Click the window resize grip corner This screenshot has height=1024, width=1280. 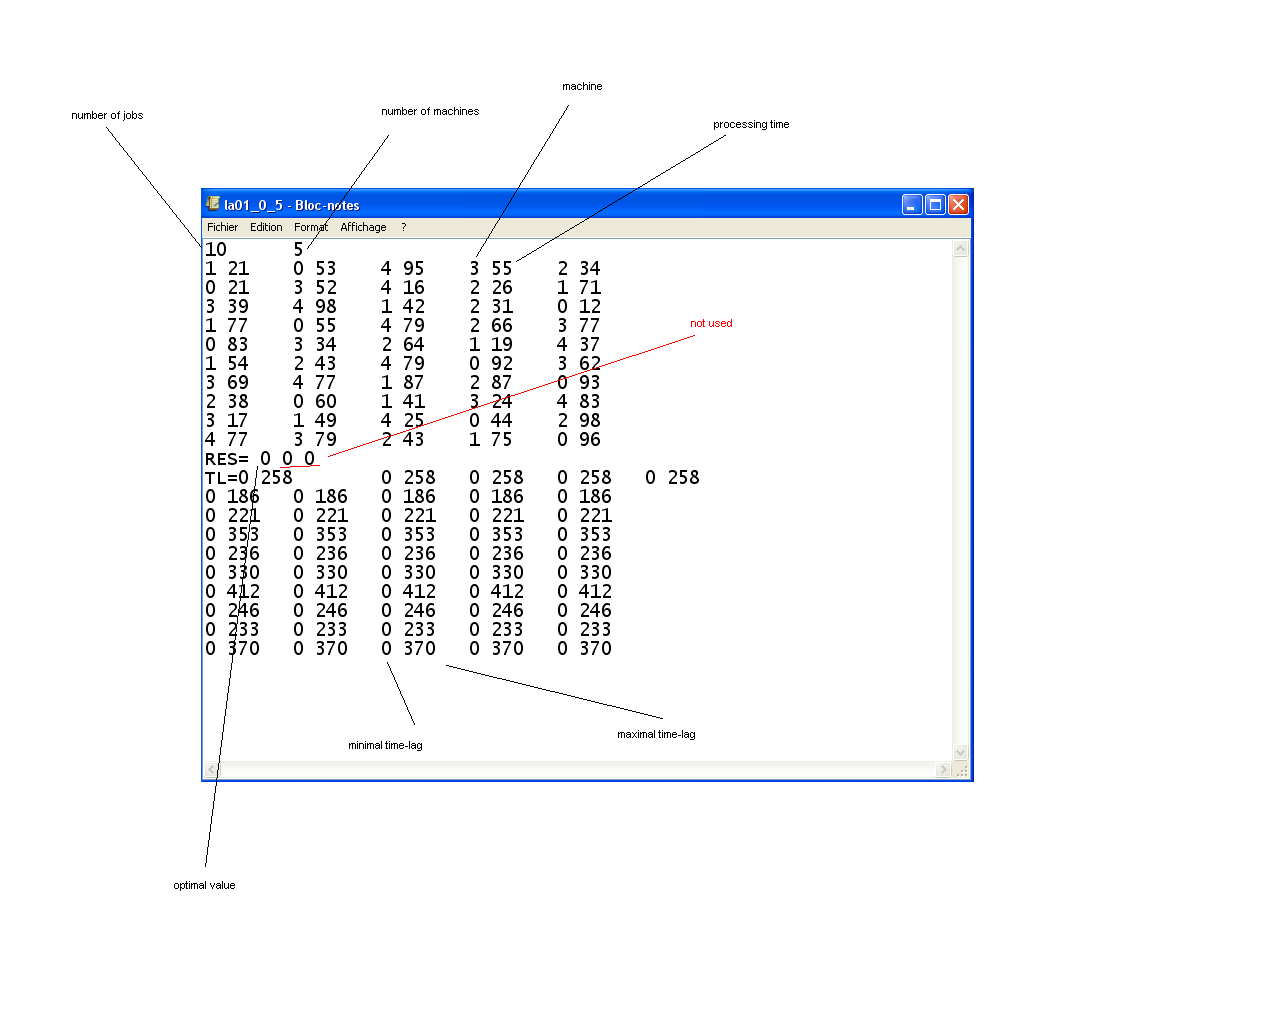pos(962,770)
